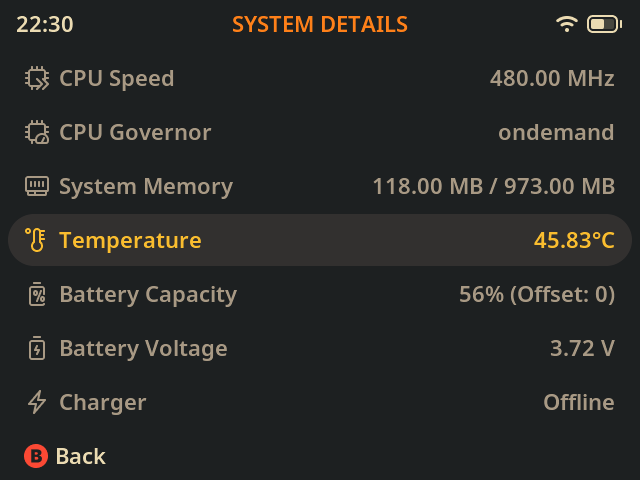Viewport: 640px width, 480px height.
Task: Click the ondemand governor value
Action: pos(556,132)
